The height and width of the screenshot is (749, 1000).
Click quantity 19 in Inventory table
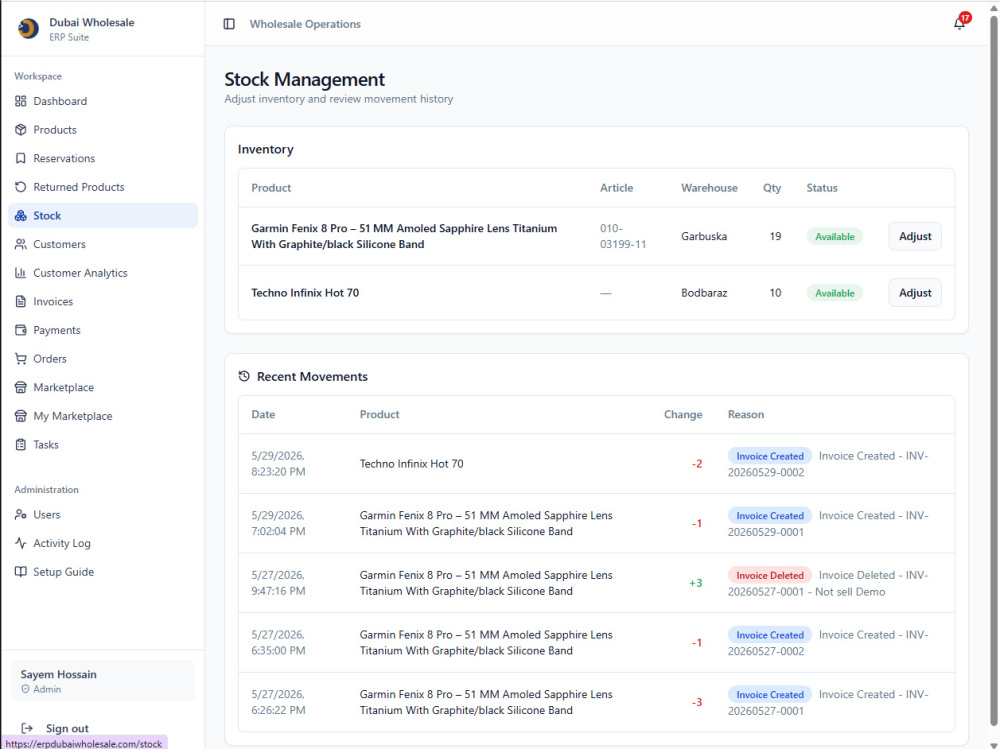click(775, 236)
